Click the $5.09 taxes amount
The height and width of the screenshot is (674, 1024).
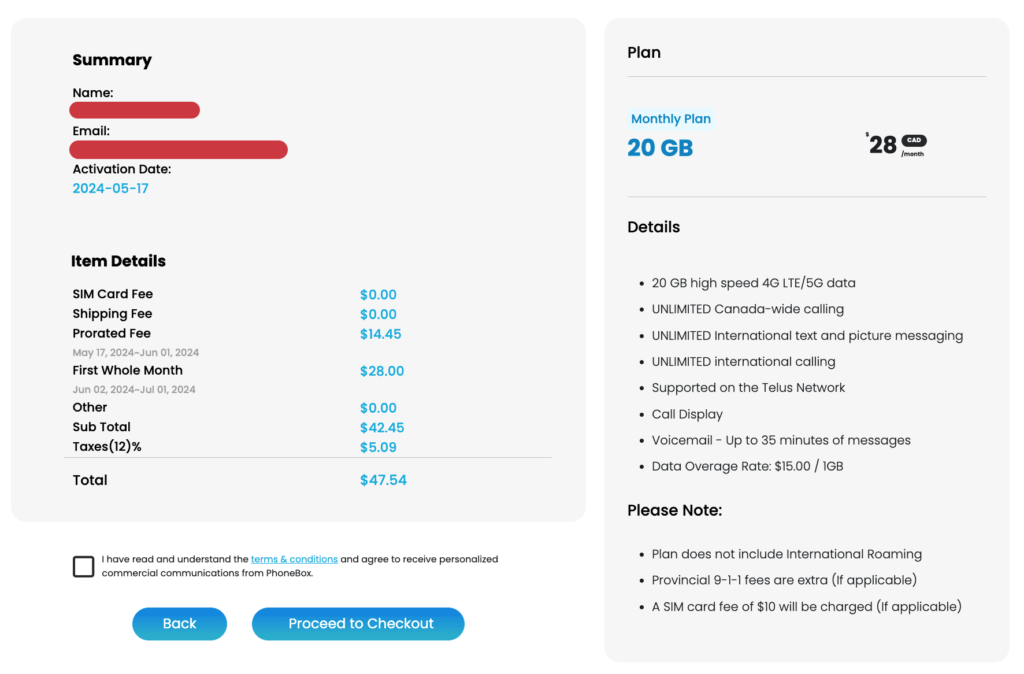378,448
